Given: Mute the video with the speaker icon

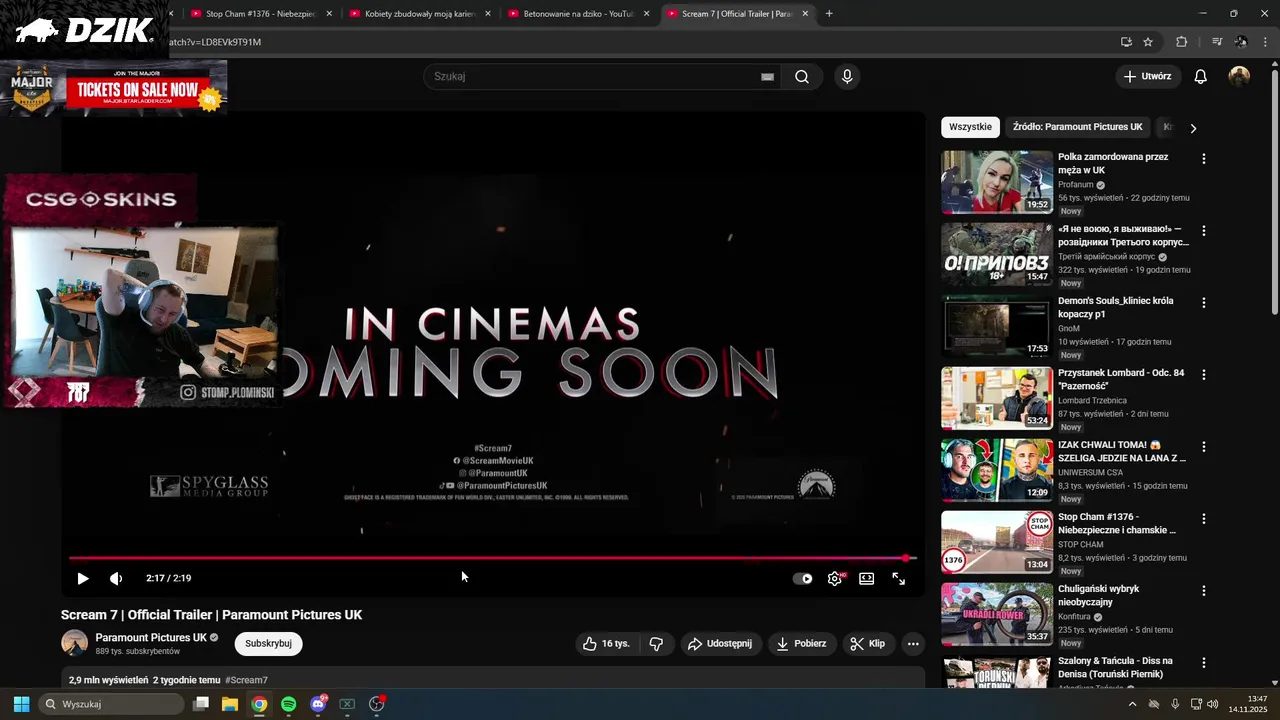Looking at the screenshot, I should tap(116, 578).
